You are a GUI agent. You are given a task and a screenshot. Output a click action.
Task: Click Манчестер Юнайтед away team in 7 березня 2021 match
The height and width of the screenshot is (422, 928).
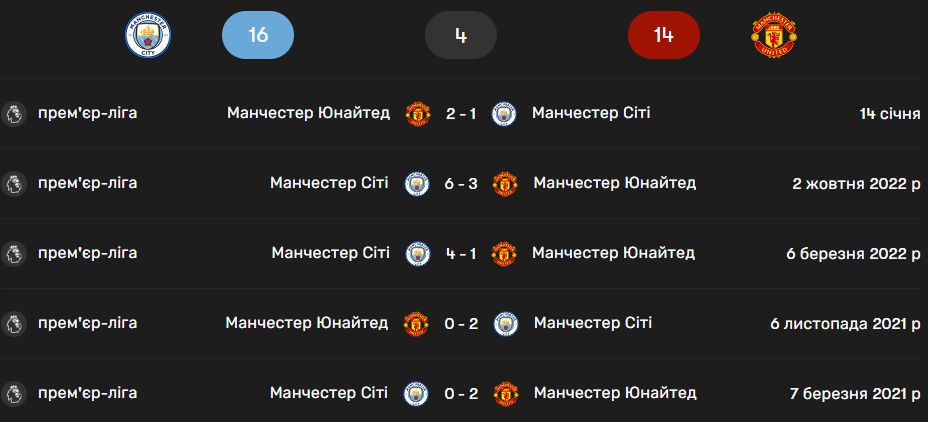615,393
